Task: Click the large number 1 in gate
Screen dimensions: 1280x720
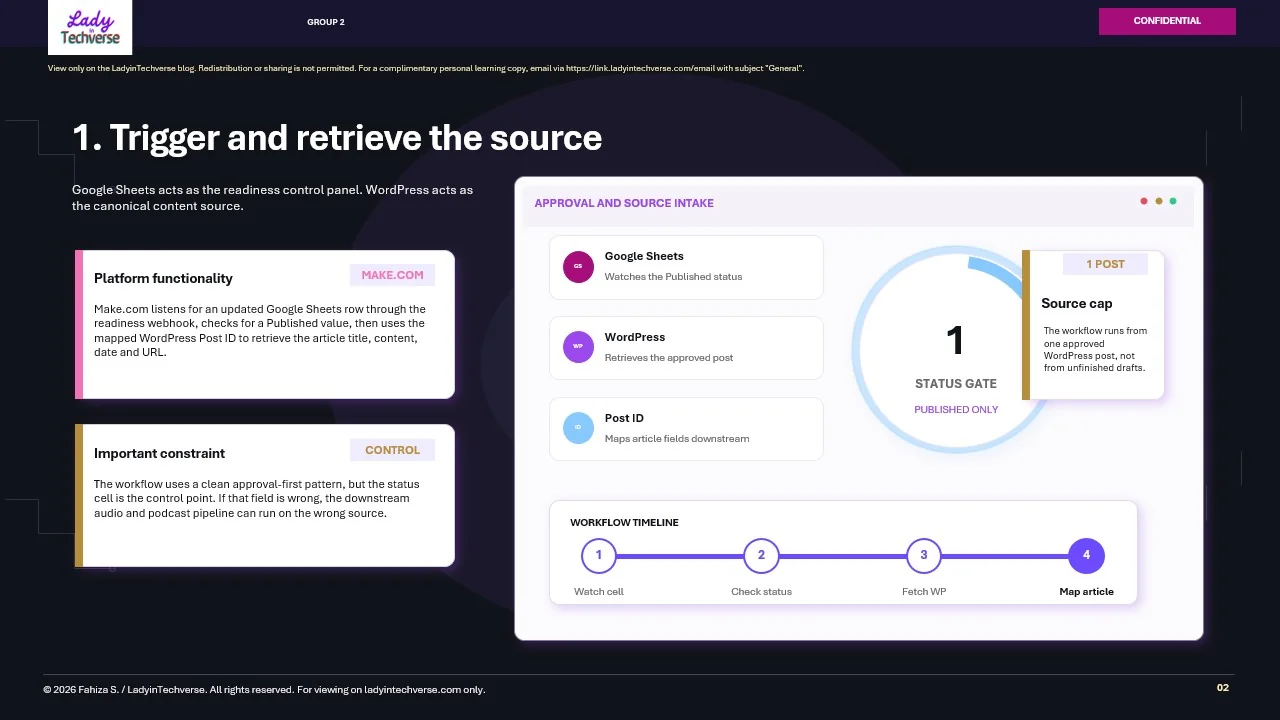Action: pos(955,341)
